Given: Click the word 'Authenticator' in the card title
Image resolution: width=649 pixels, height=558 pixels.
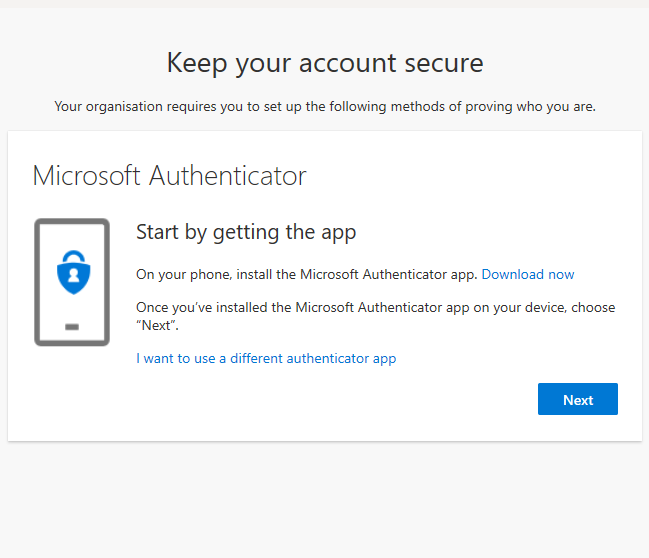Looking at the screenshot, I should (228, 176).
